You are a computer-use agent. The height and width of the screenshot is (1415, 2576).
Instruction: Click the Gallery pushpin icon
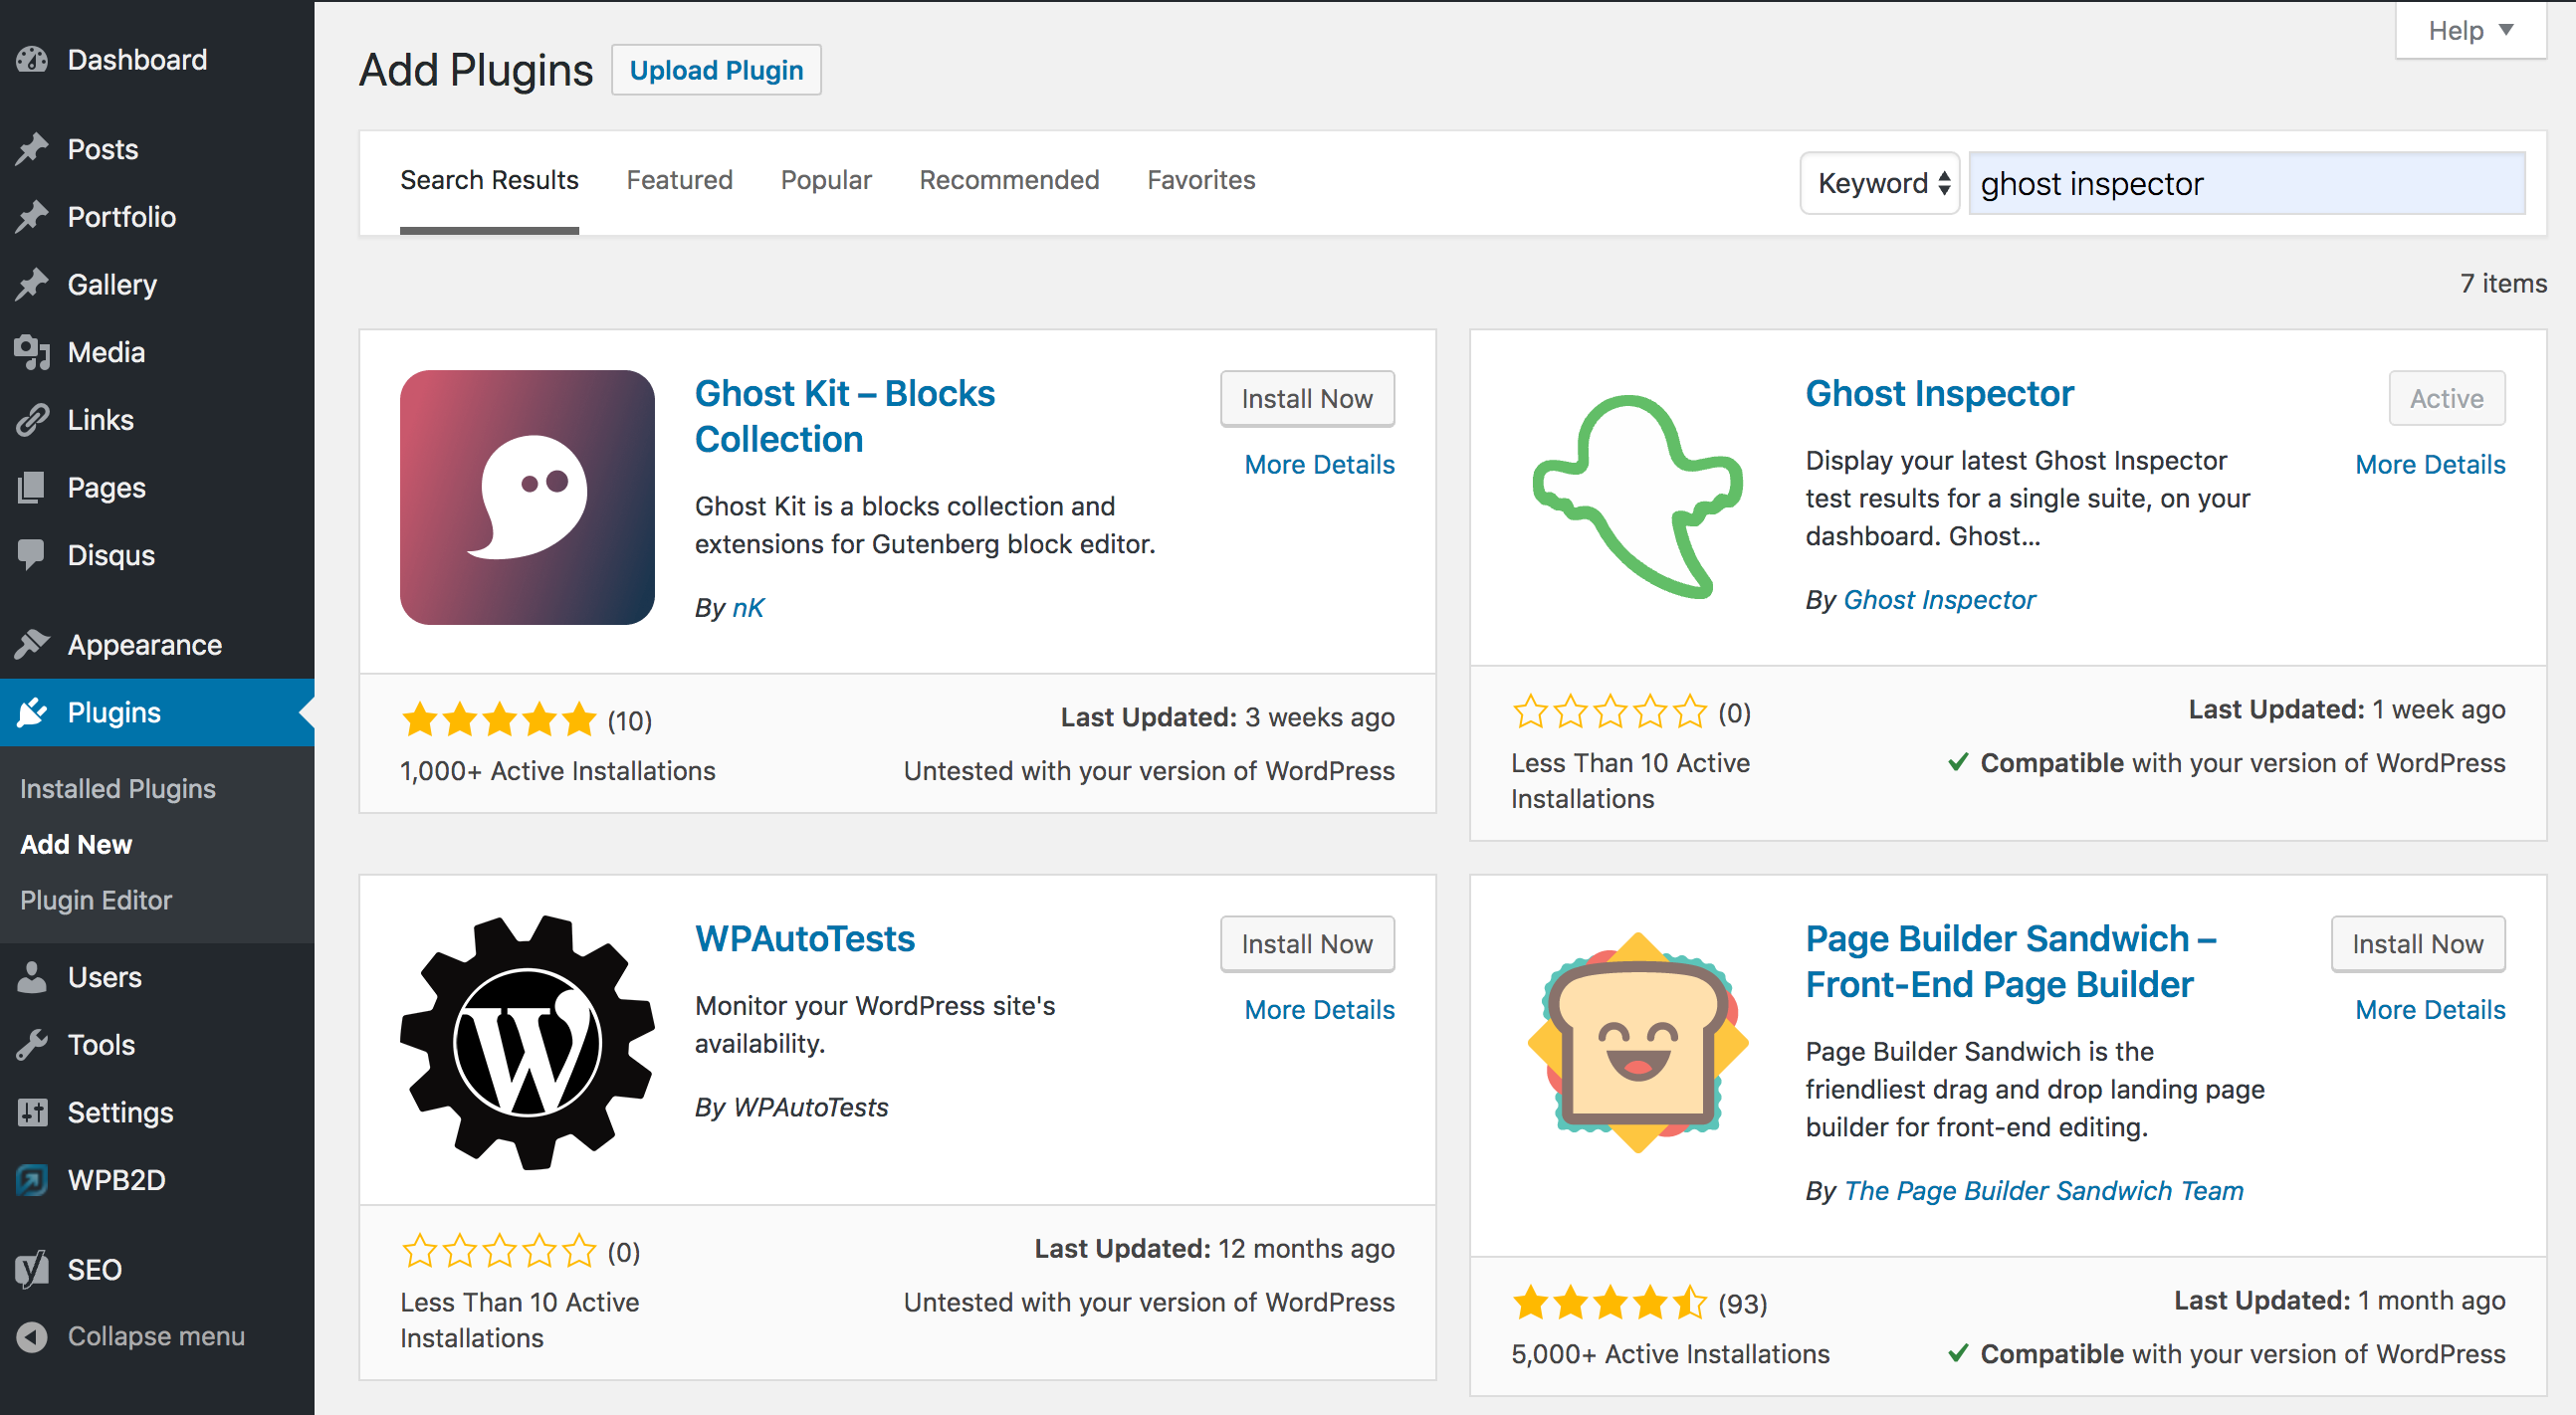tap(32, 285)
